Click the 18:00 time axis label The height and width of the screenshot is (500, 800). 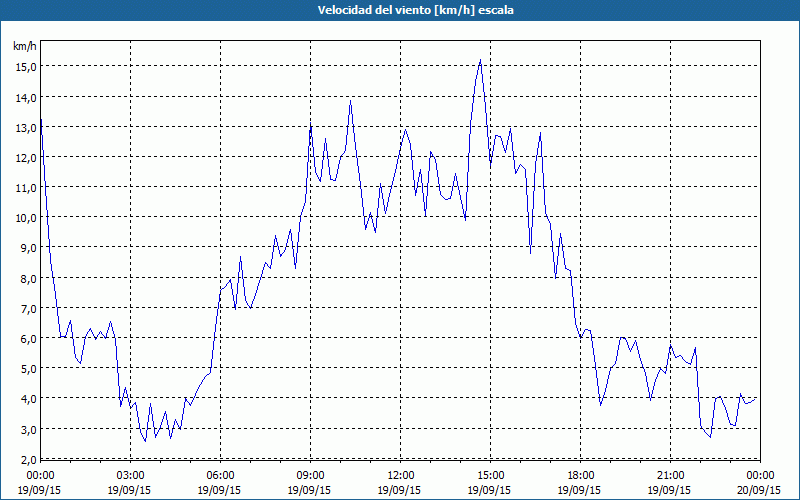pos(580,476)
